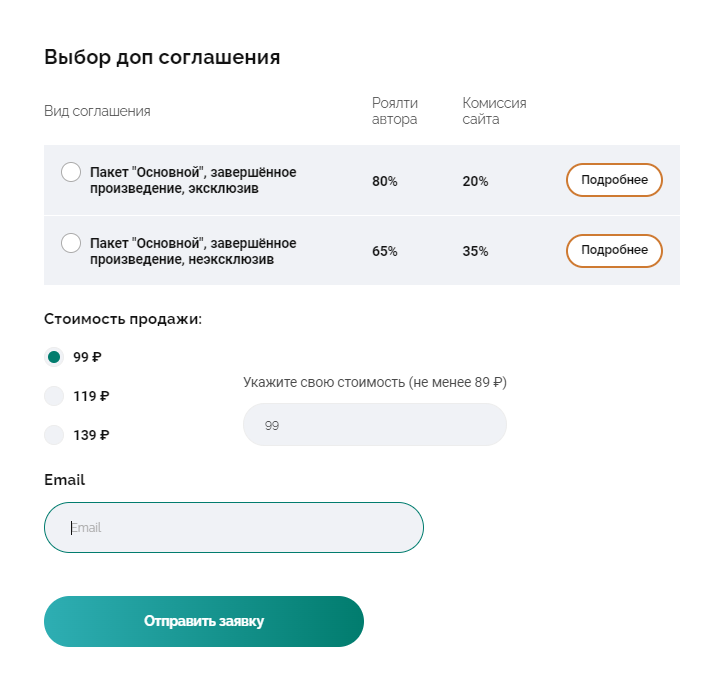Select the exclusive "Основной" package radio button
Screen dimensions: 728x692
coord(71,172)
